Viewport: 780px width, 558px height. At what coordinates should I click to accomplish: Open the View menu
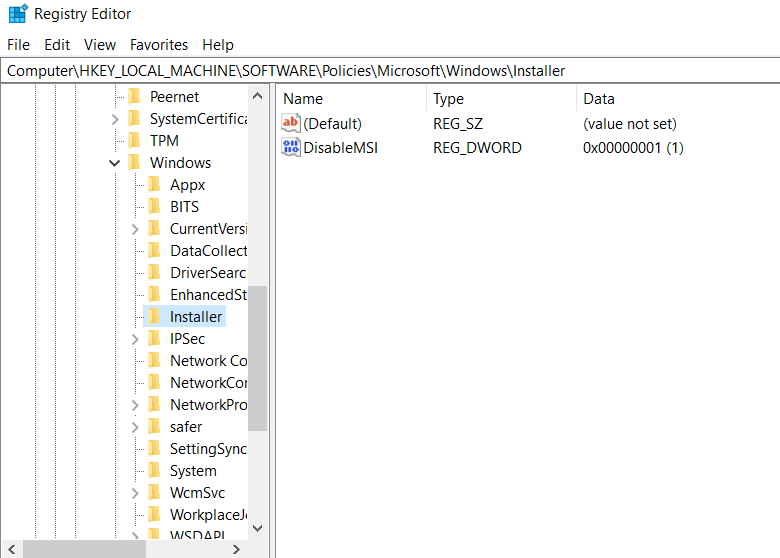99,45
